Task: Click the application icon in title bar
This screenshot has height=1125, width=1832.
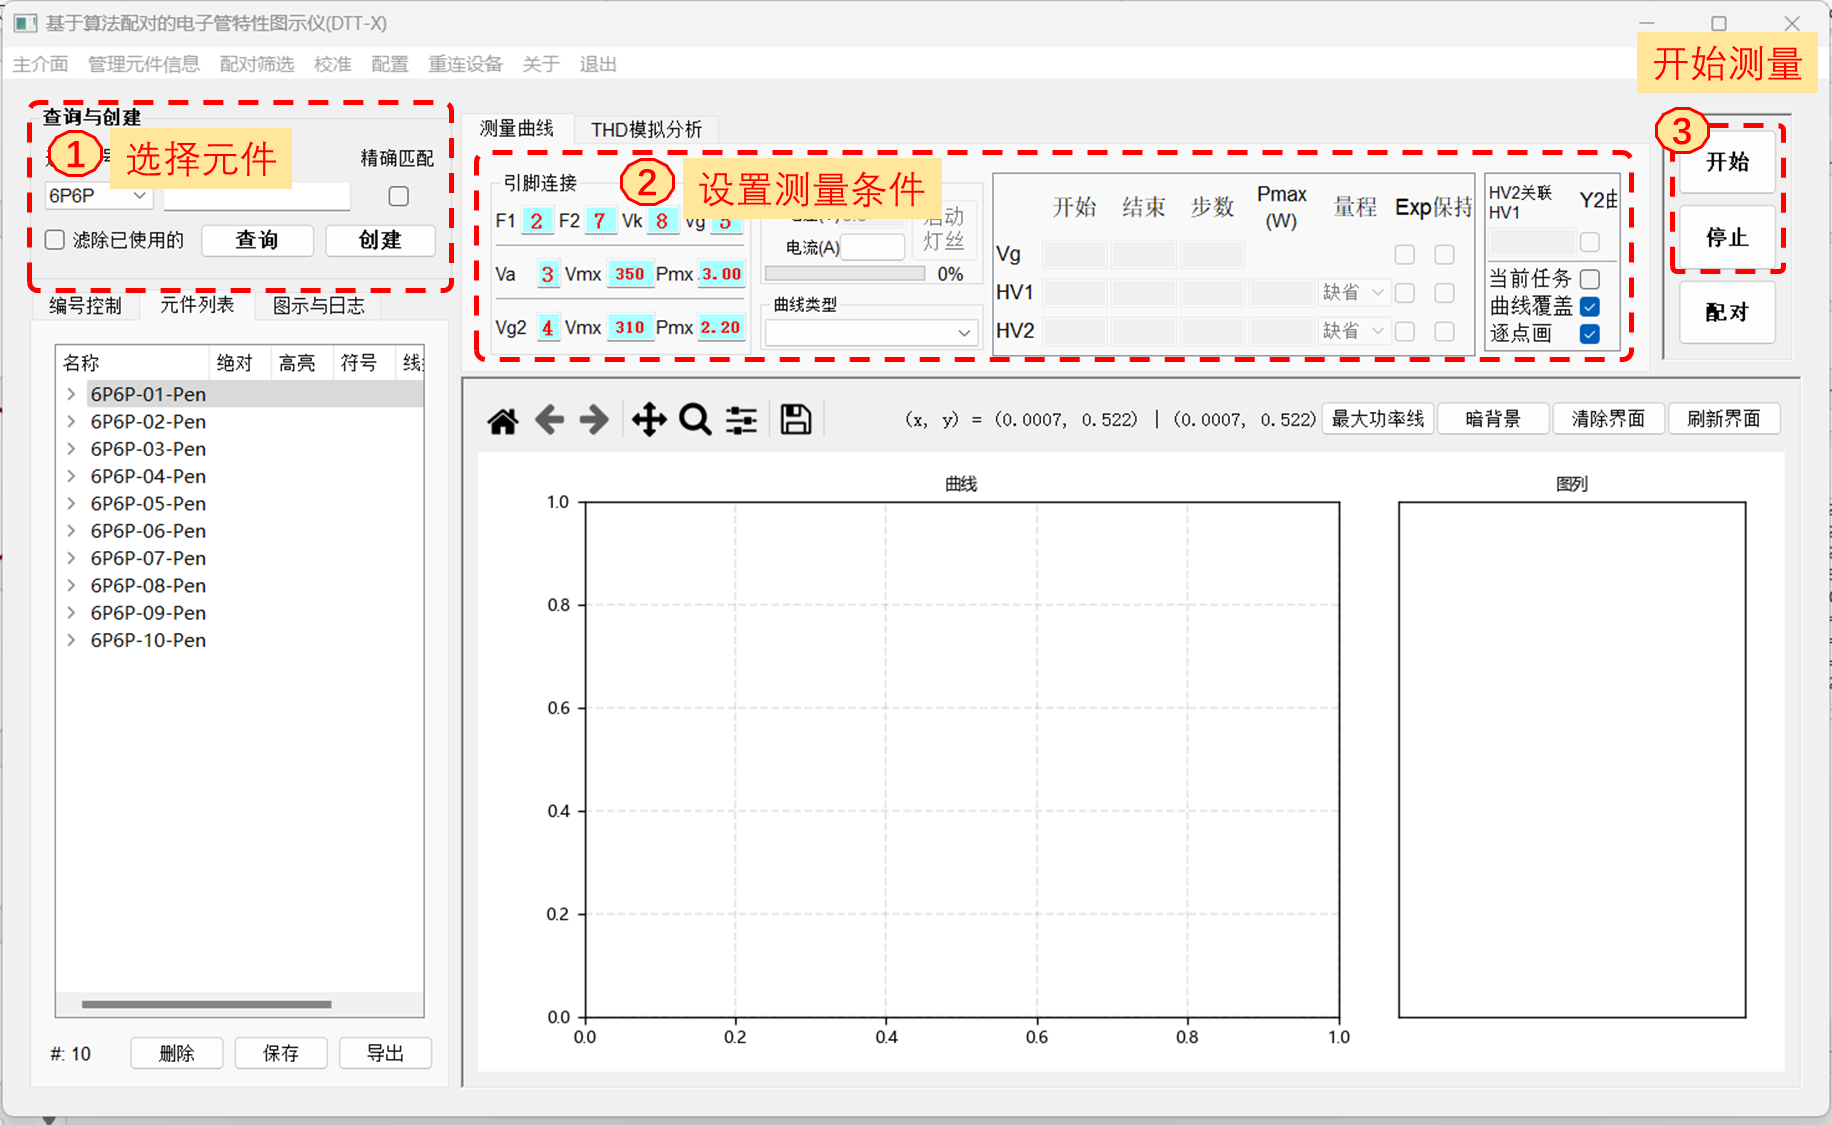Action: pos(25,23)
